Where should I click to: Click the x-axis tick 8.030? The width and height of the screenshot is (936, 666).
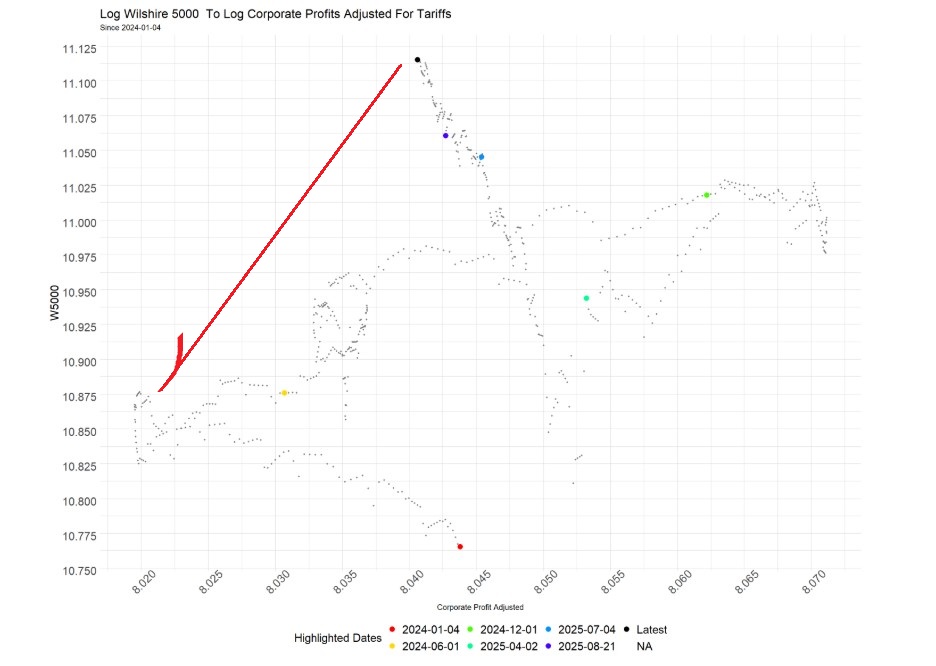tap(278, 582)
